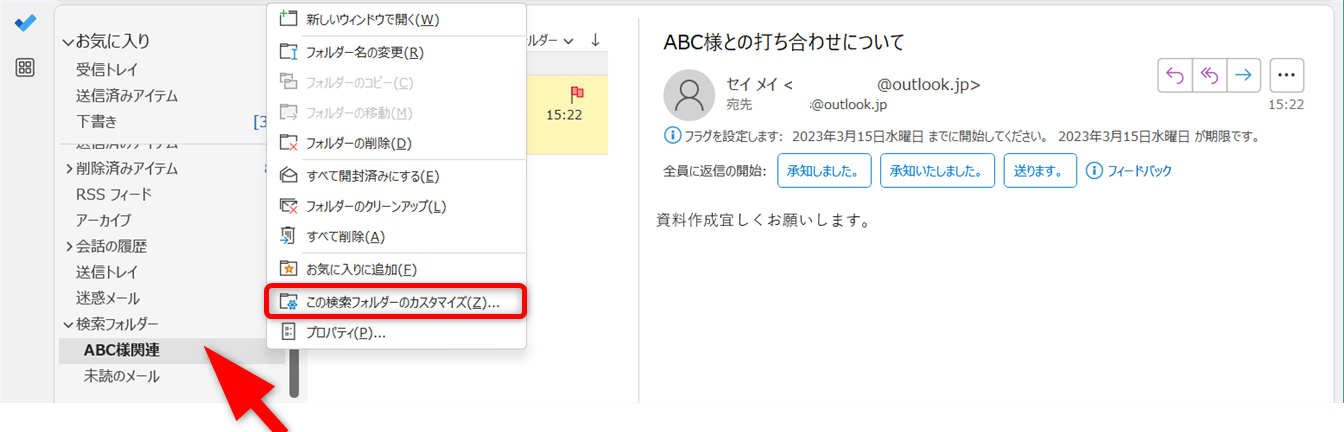Click the sender avatar picture
Viewport: 1344px width, 432px height.
689,94
